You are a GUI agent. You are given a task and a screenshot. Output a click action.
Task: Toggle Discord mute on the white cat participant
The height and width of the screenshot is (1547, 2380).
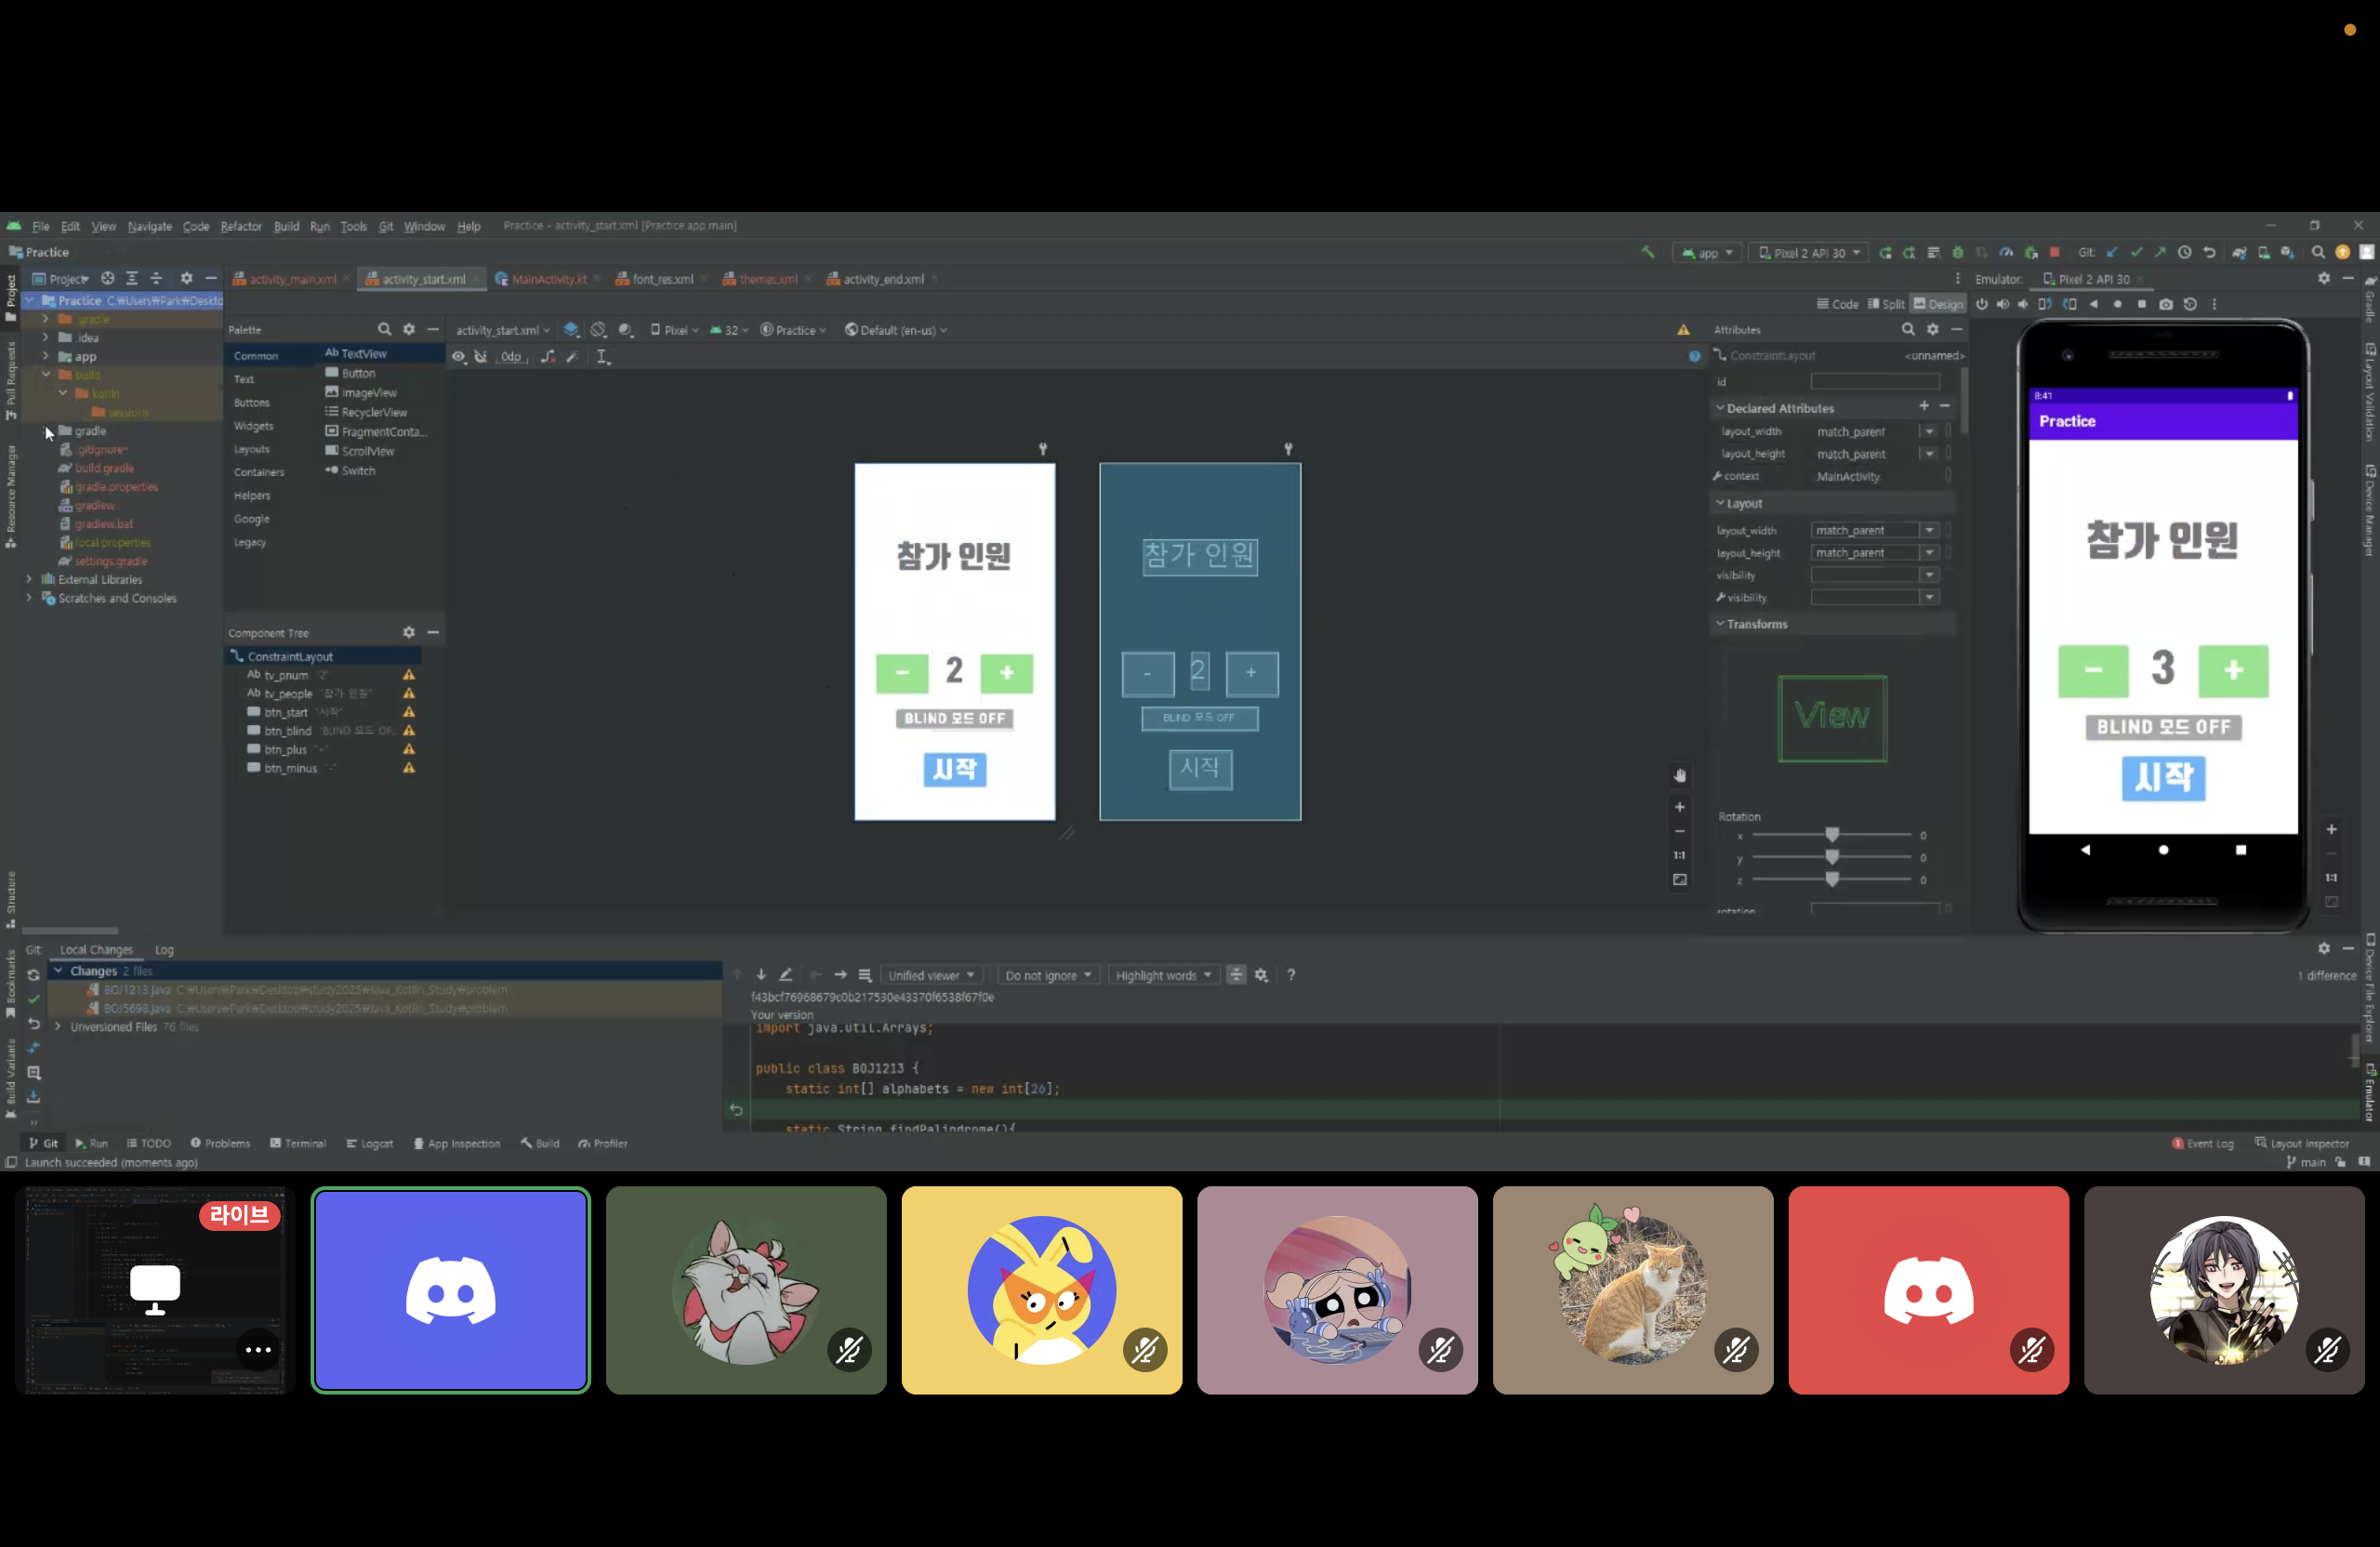click(849, 1351)
